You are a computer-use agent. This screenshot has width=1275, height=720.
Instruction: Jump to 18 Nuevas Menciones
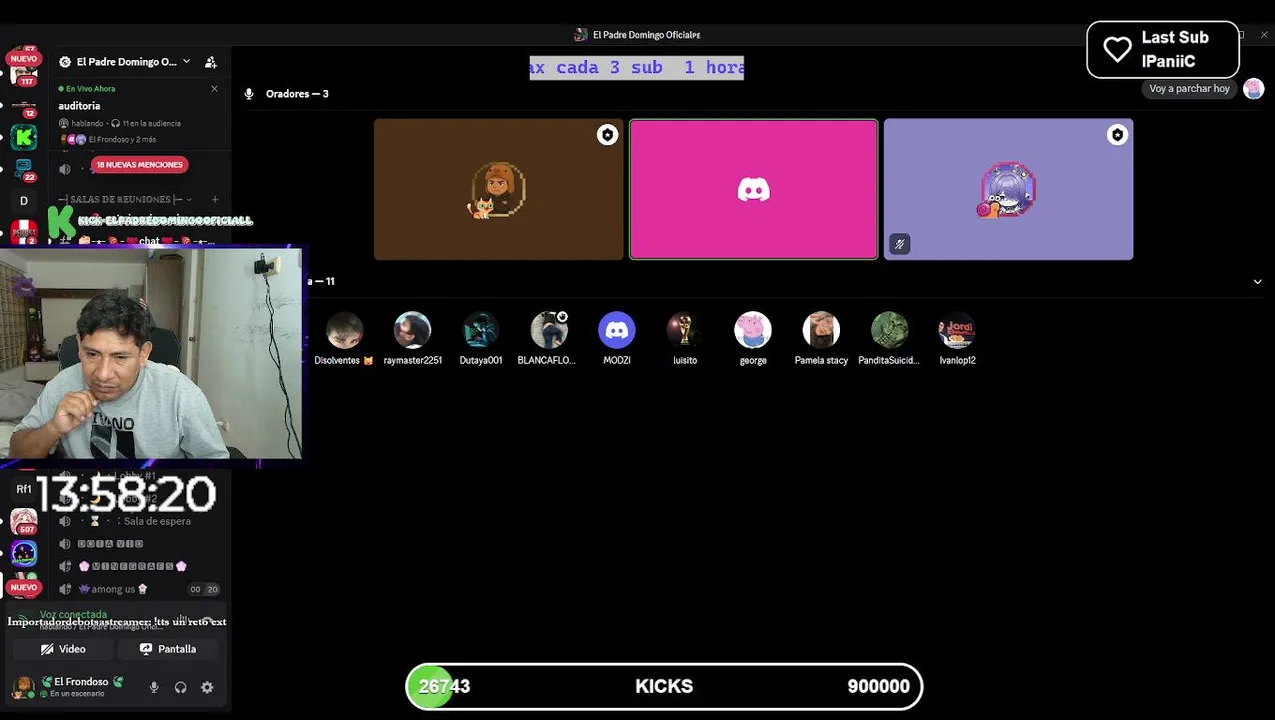point(139,165)
